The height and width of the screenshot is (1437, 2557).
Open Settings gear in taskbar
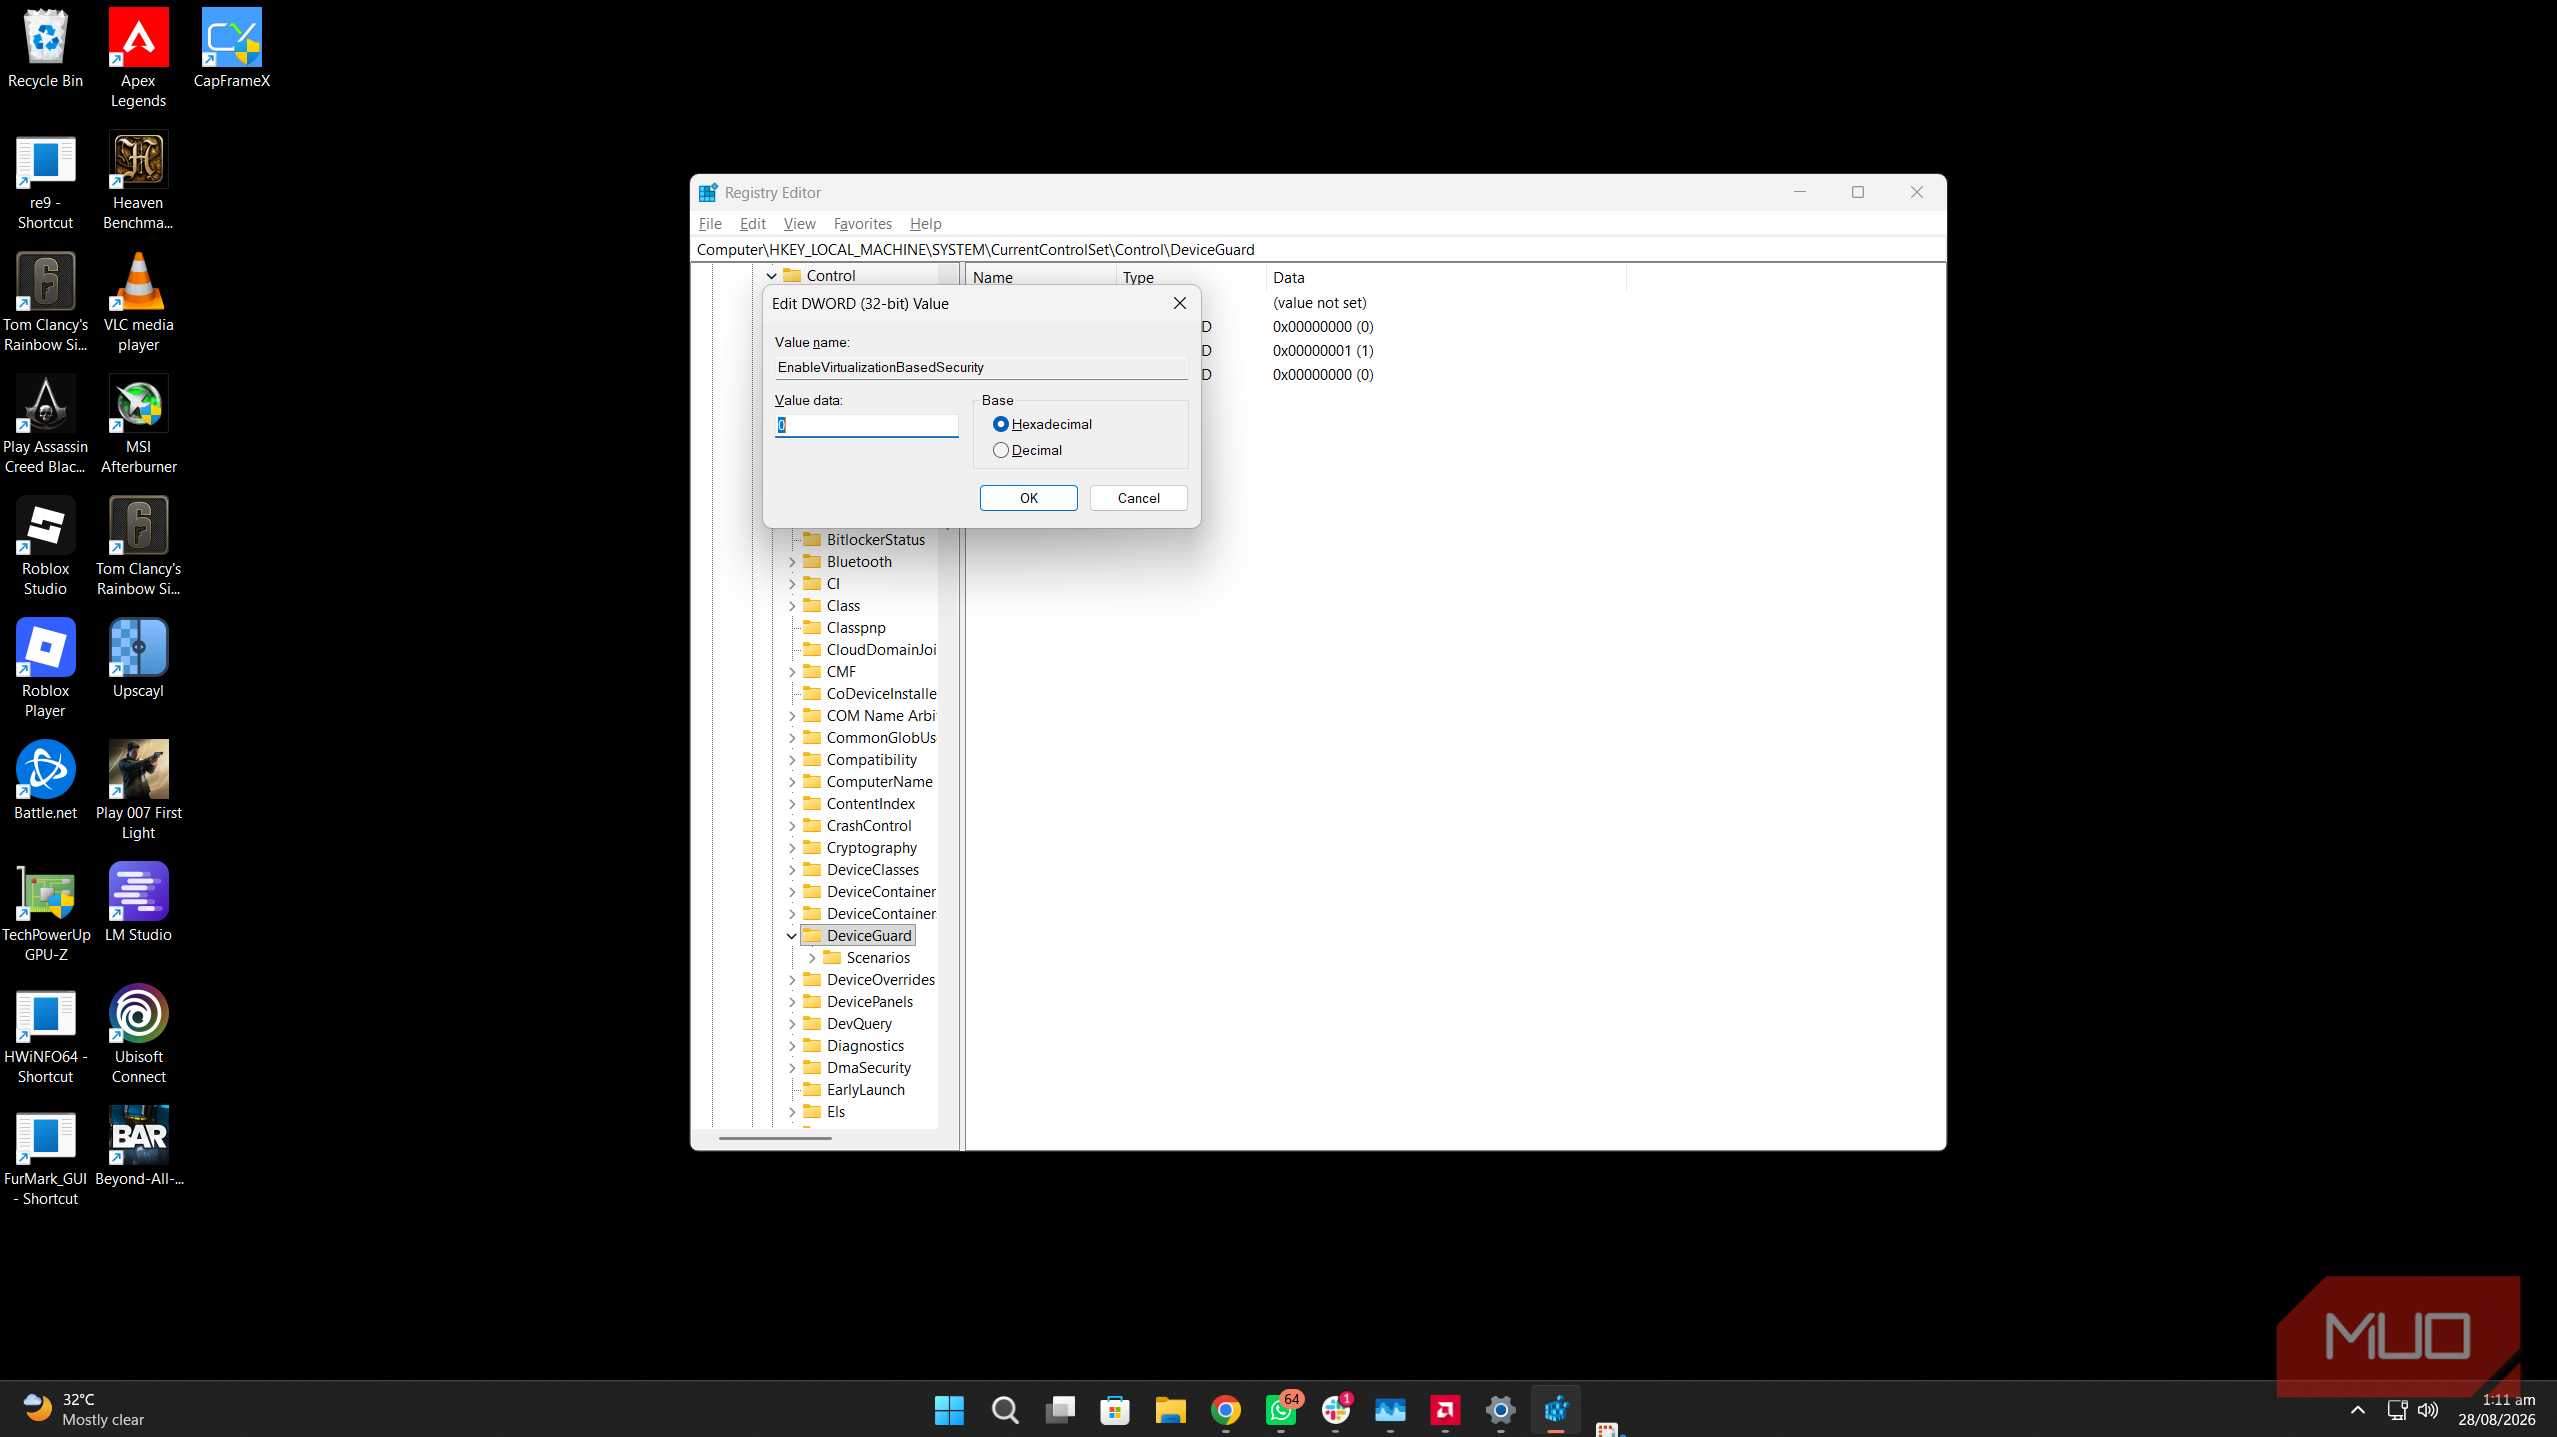pyautogui.click(x=1500, y=1410)
